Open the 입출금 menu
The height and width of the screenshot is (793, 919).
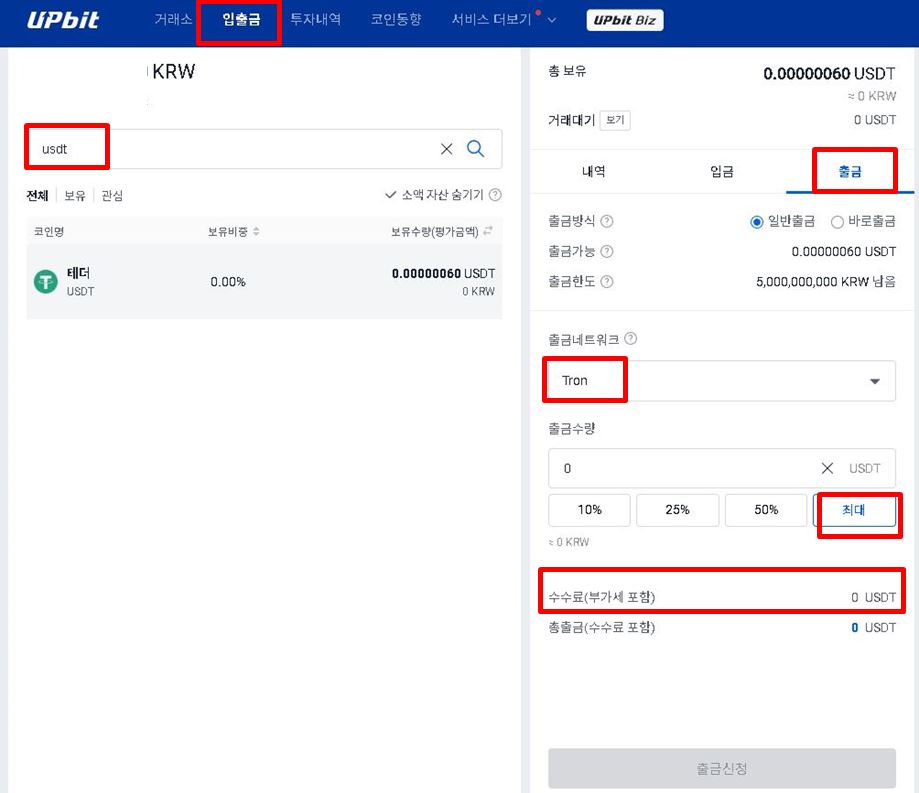240,20
